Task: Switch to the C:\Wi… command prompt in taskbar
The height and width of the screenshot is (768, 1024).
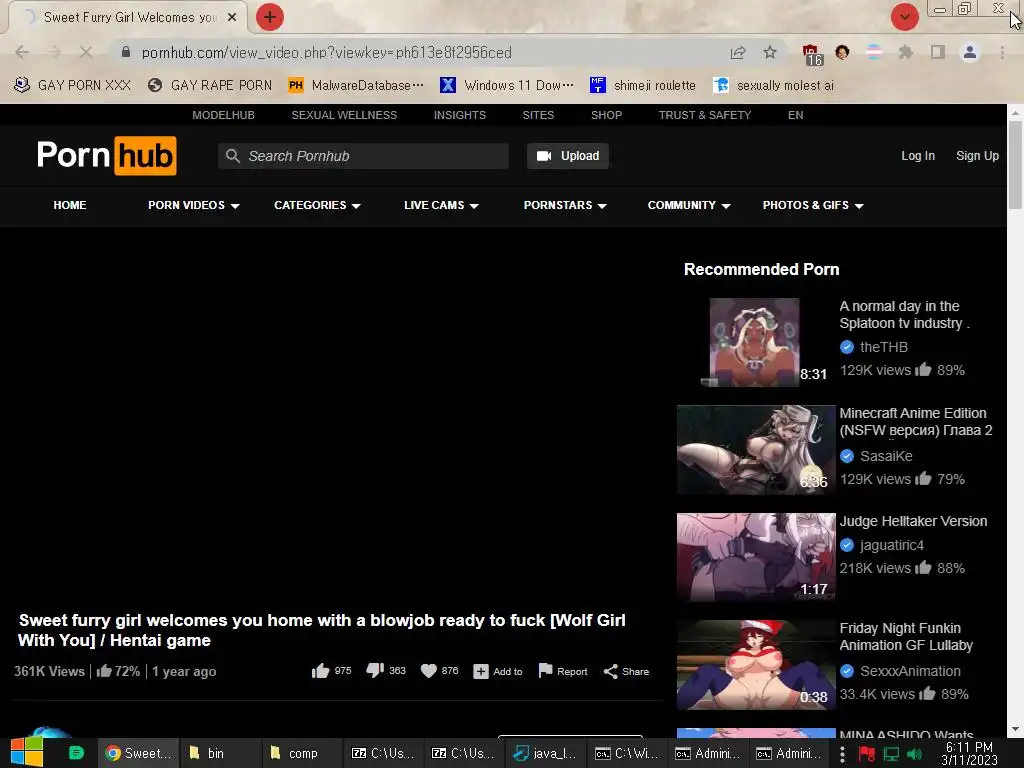Action: coord(626,753)
